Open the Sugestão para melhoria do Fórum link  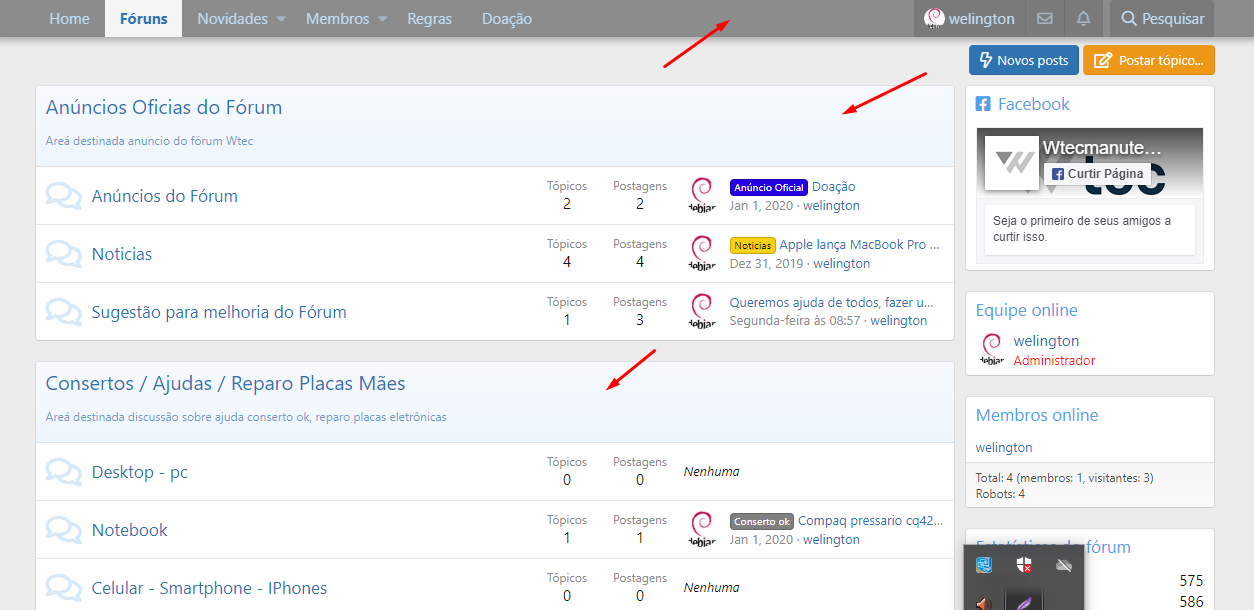point(219,312)
